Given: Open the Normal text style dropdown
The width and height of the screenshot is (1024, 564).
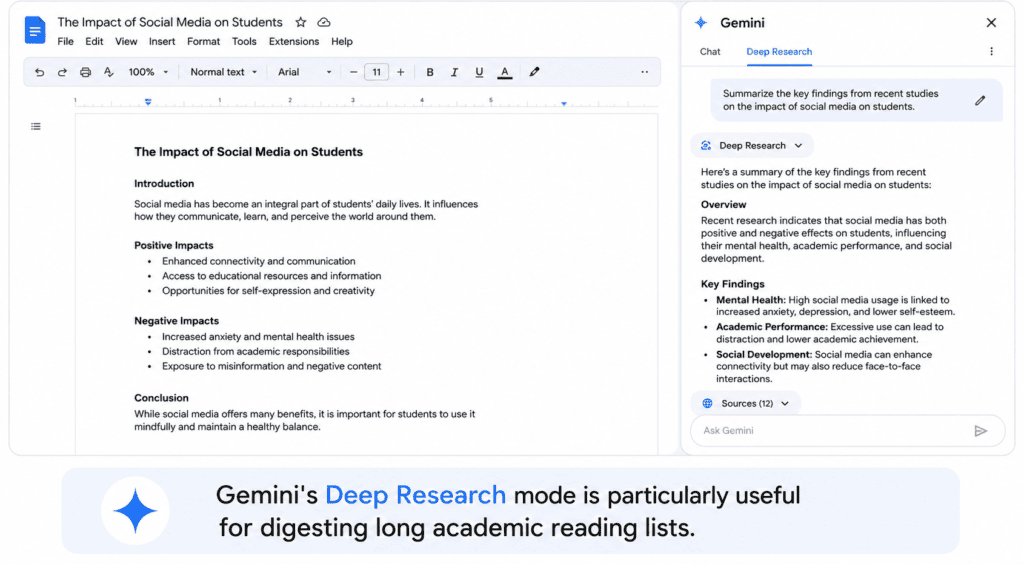Looking at the screenshot, I should tap(223, 72).
